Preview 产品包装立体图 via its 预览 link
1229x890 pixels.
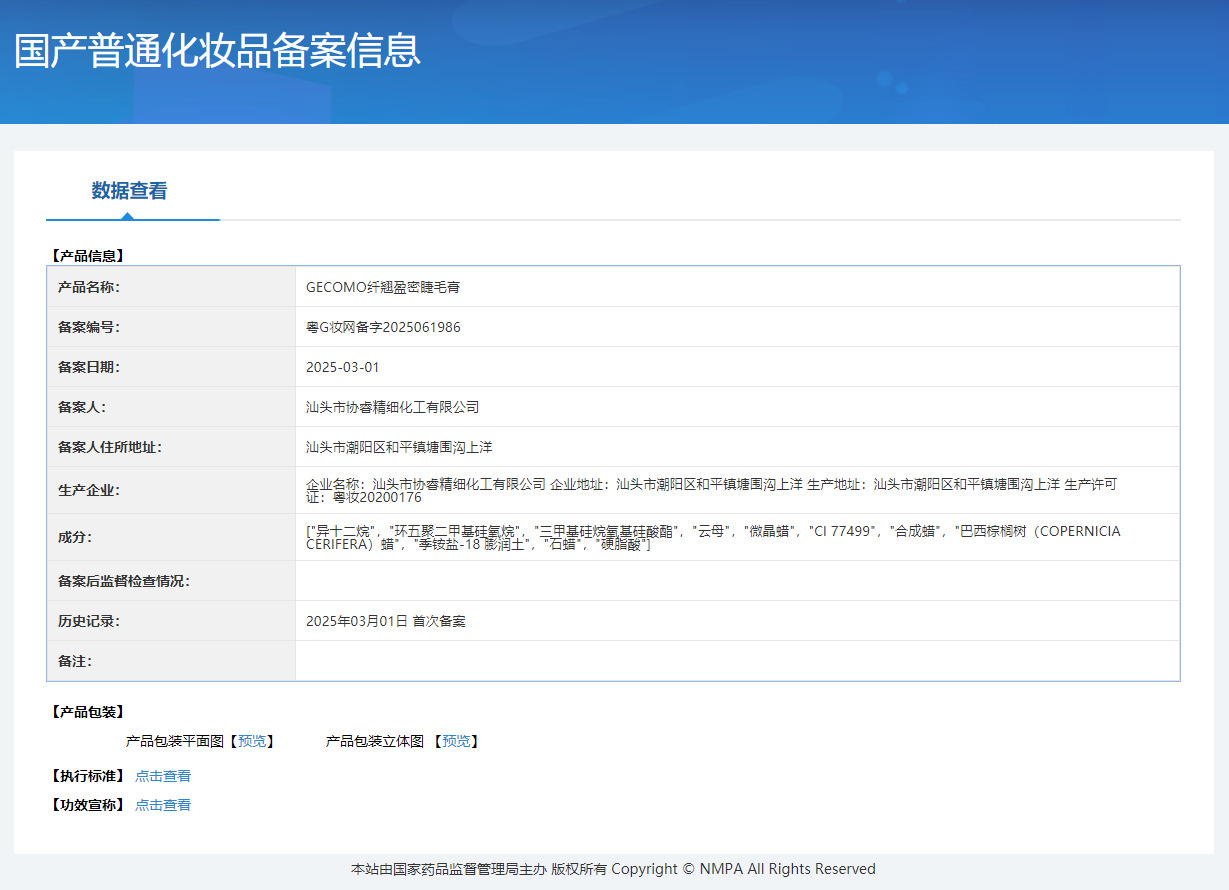pyautogui.click(x=456, y=741)
